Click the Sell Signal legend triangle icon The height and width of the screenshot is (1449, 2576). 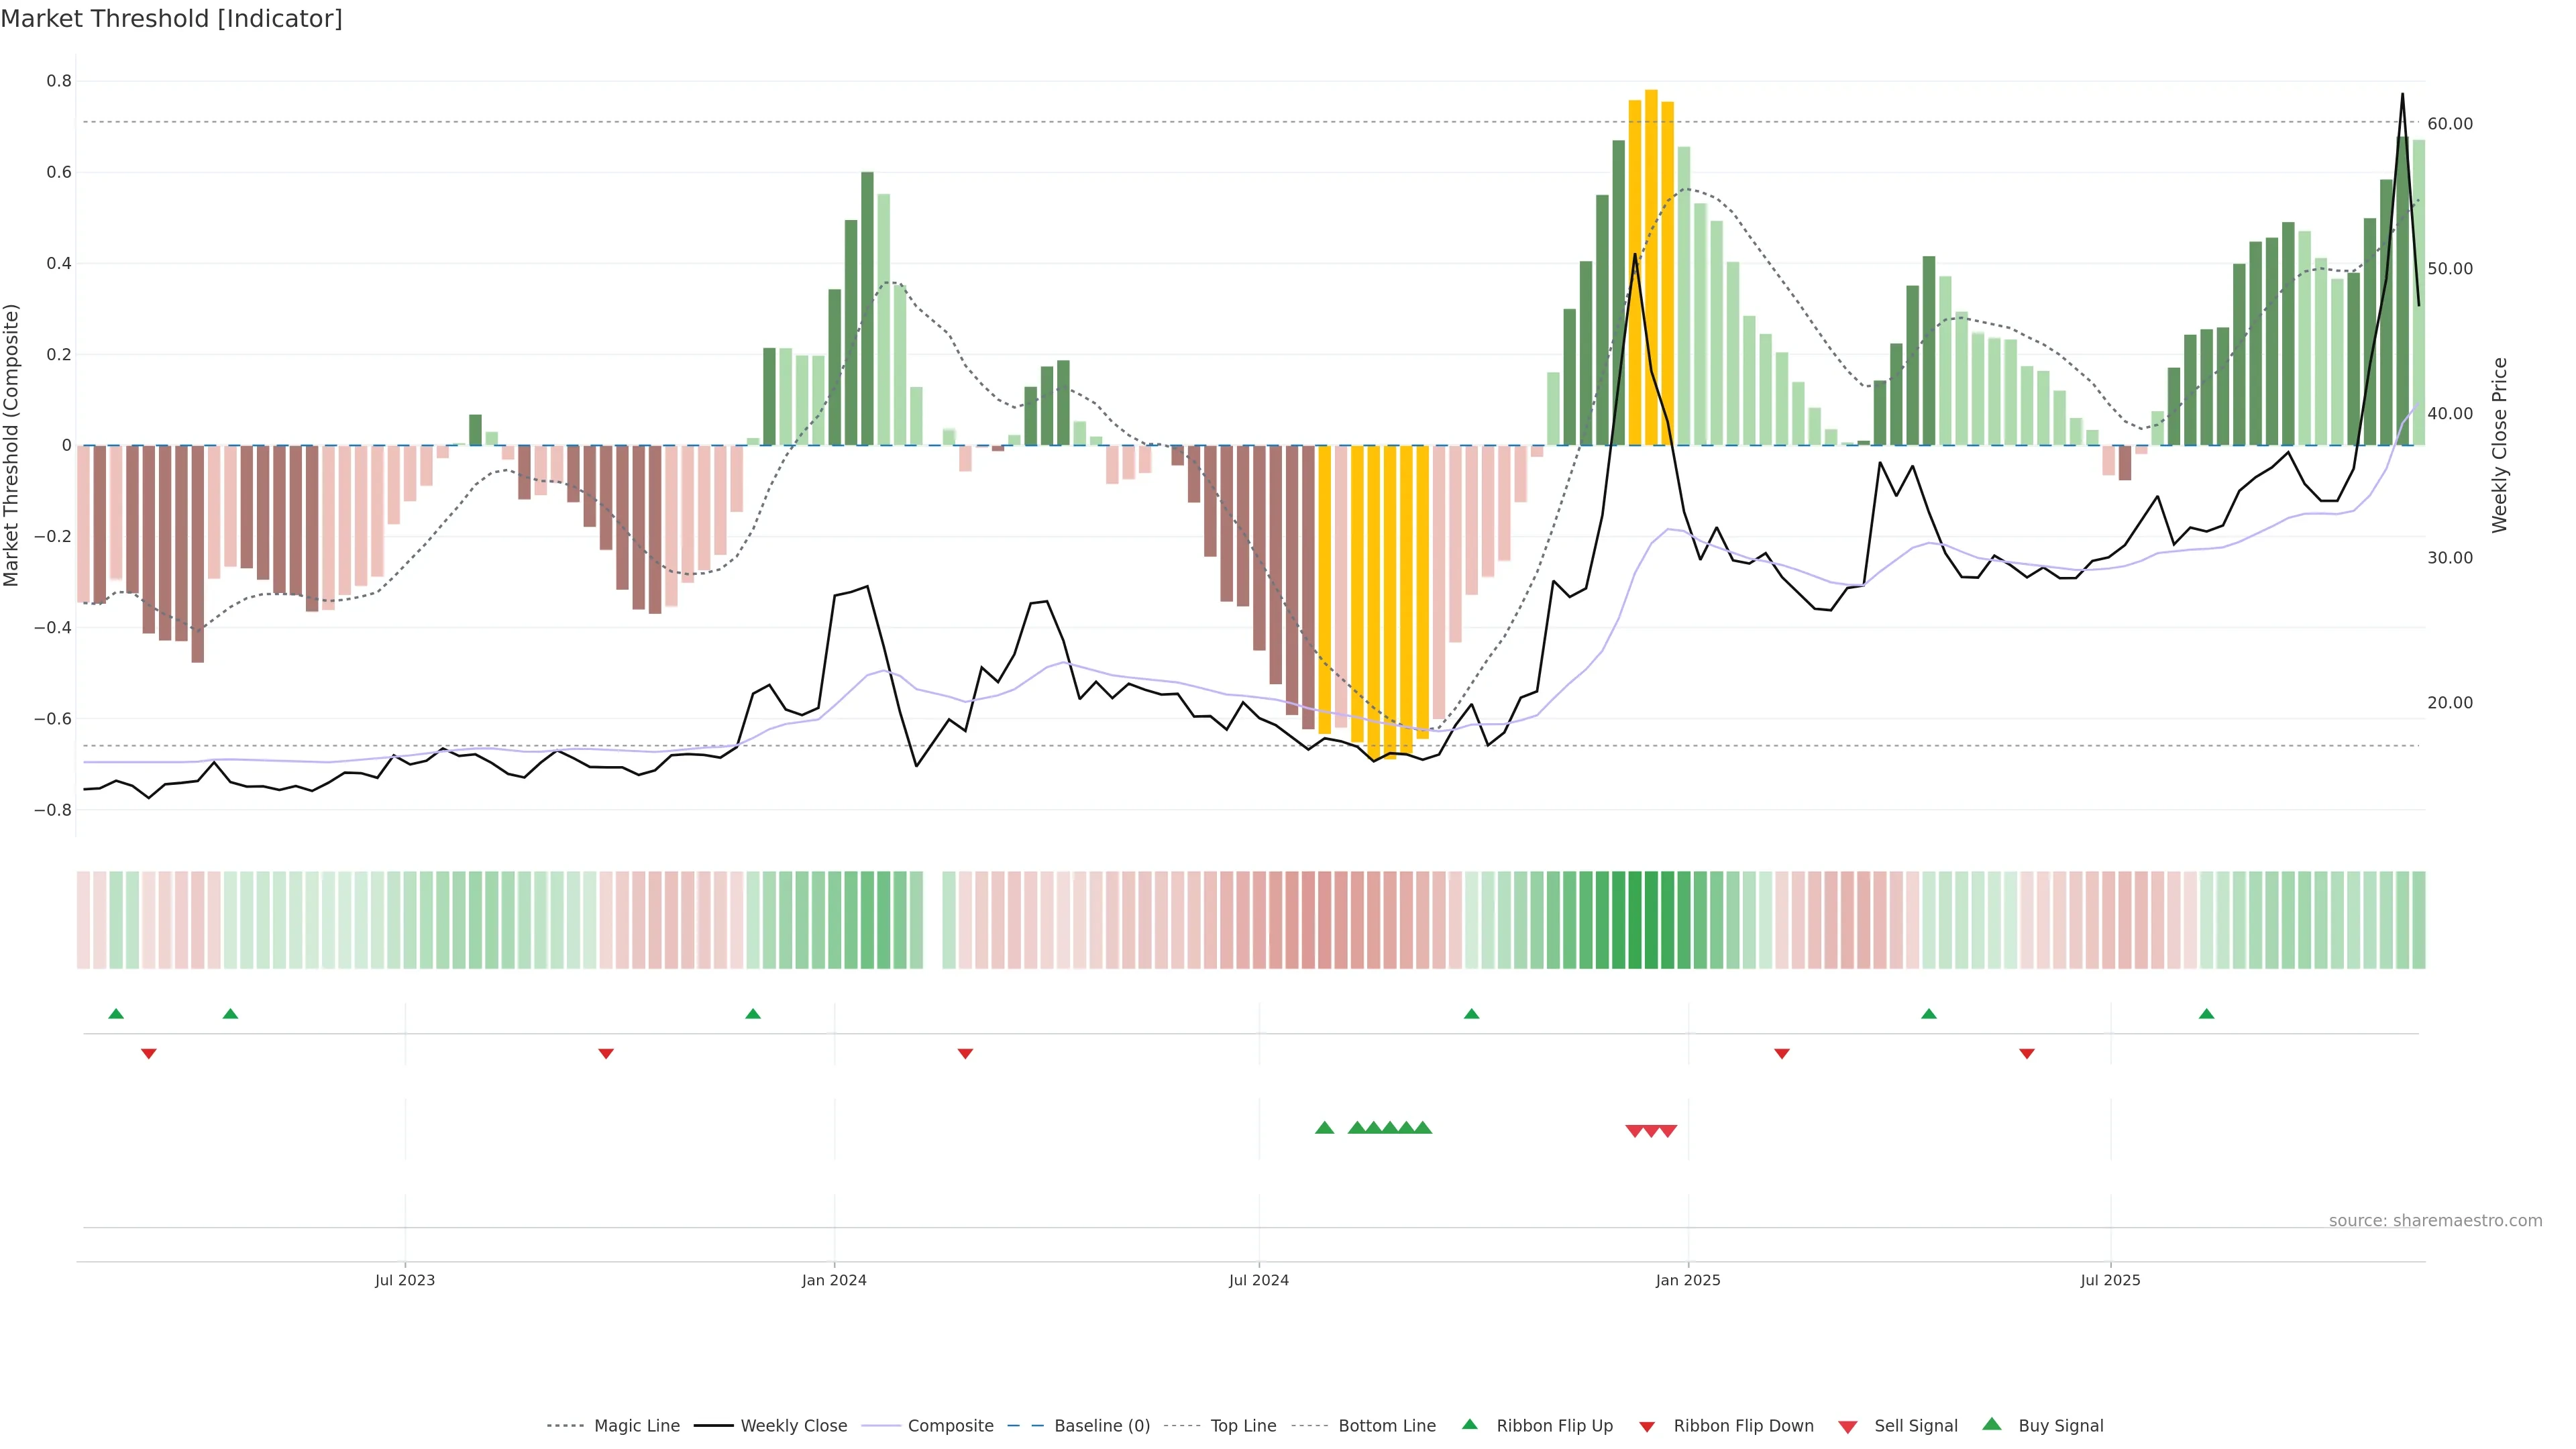[1848, 1426]
